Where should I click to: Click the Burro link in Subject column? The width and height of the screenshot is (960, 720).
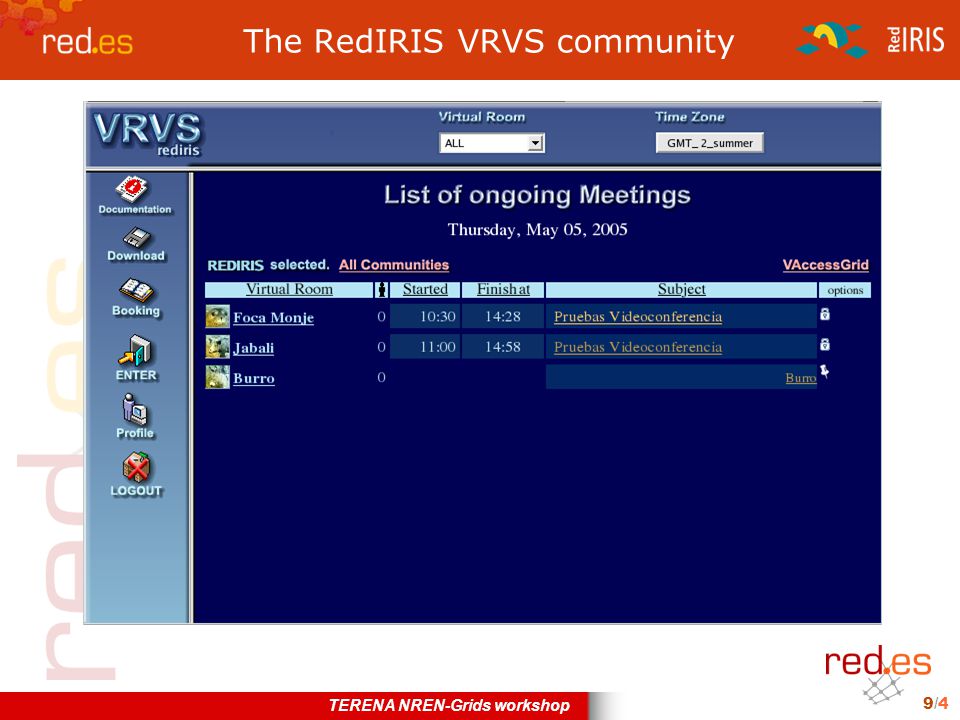pyautogui.click(x=801, y=378)
